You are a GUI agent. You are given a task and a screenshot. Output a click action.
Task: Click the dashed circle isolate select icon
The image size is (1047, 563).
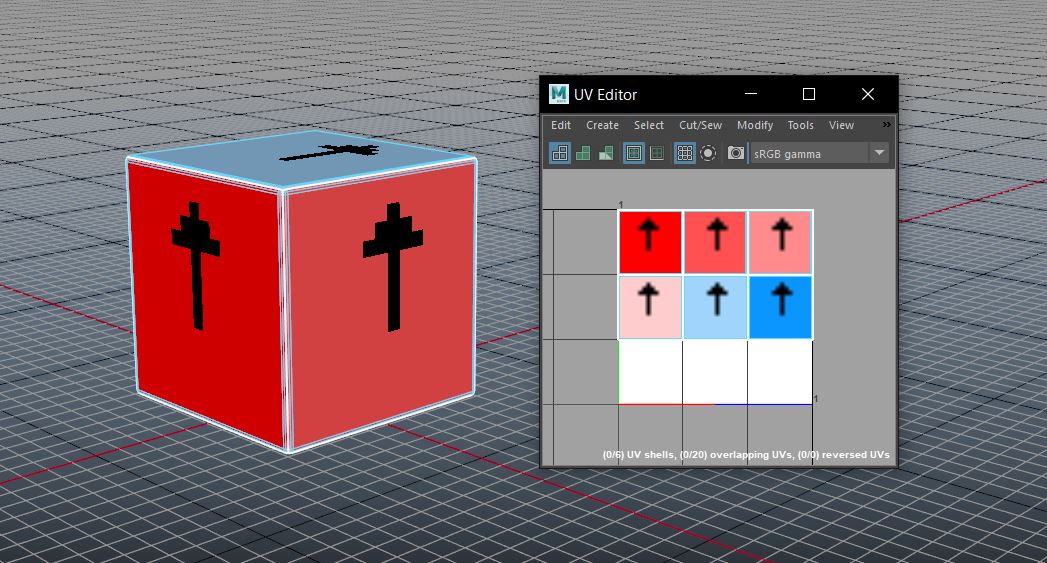pyautogui.click(x=708, y=154)
